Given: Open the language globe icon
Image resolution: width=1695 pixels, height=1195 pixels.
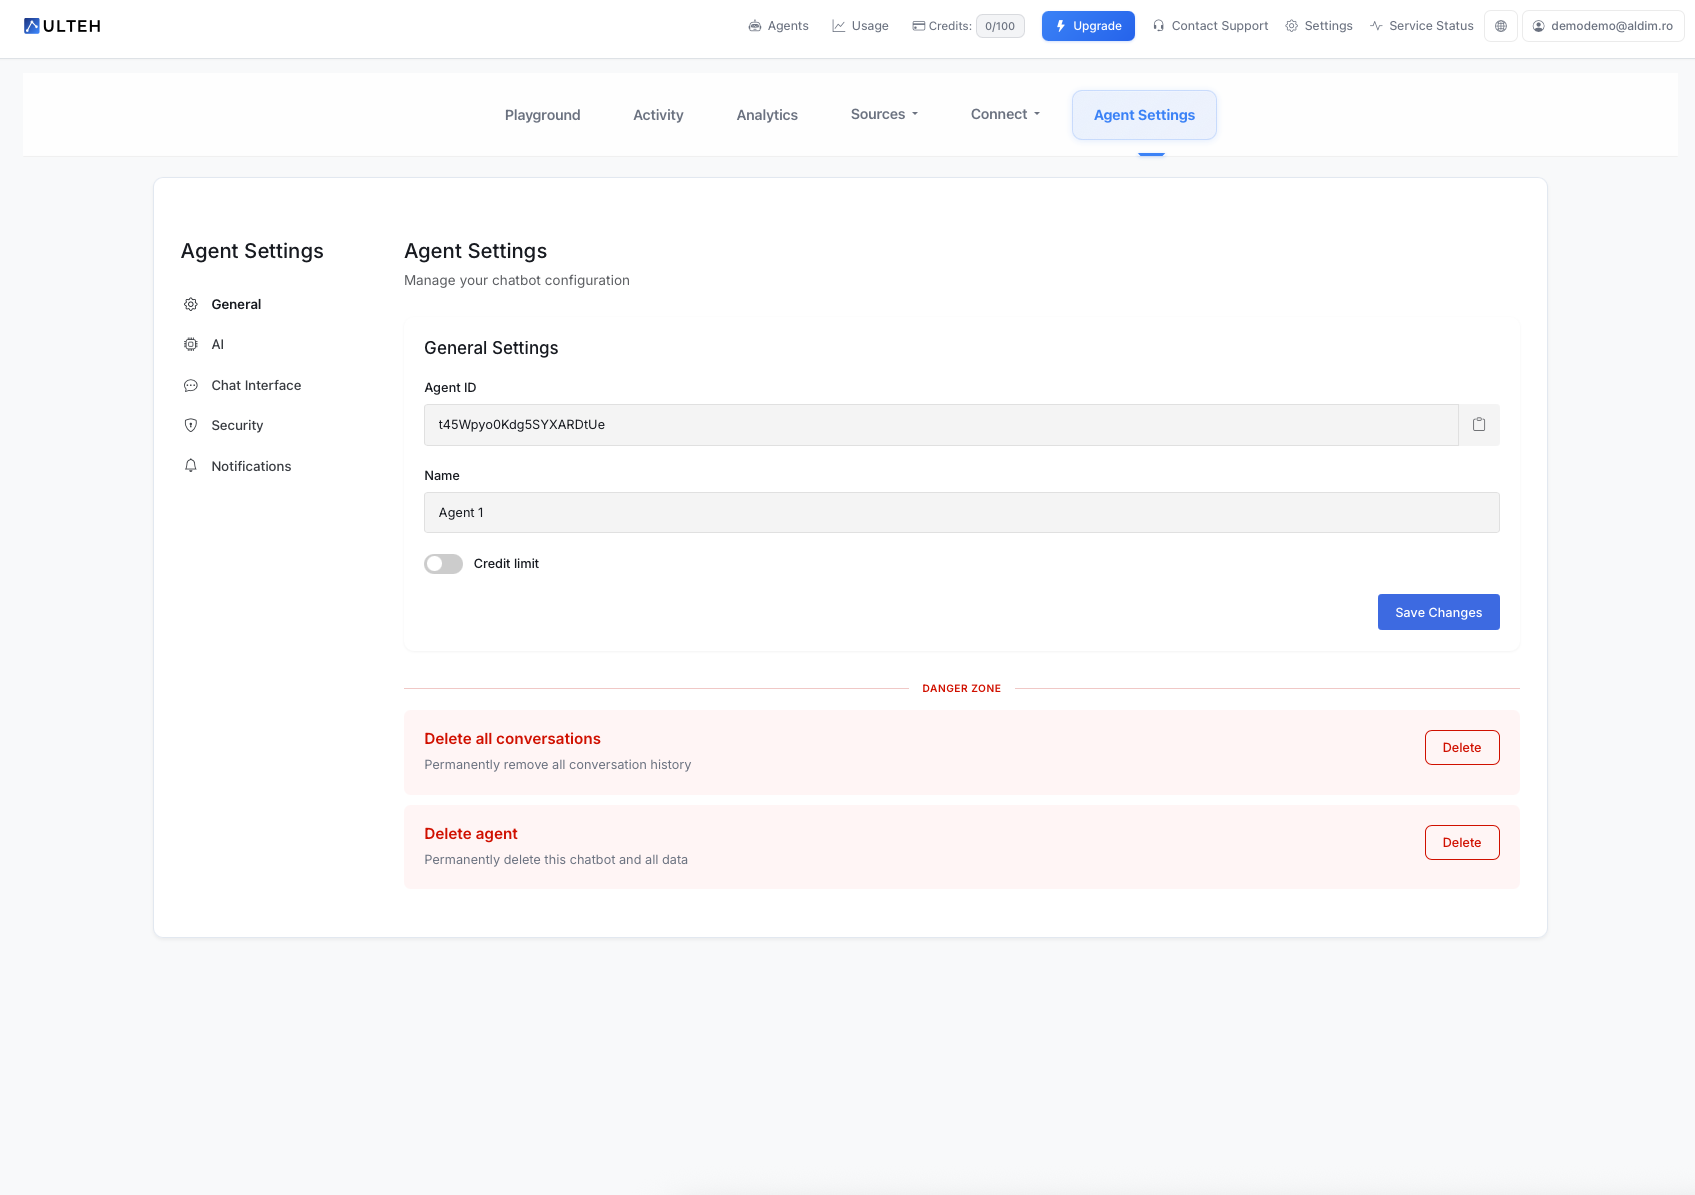Looking at the screenshot, I should pos(1501,26).
